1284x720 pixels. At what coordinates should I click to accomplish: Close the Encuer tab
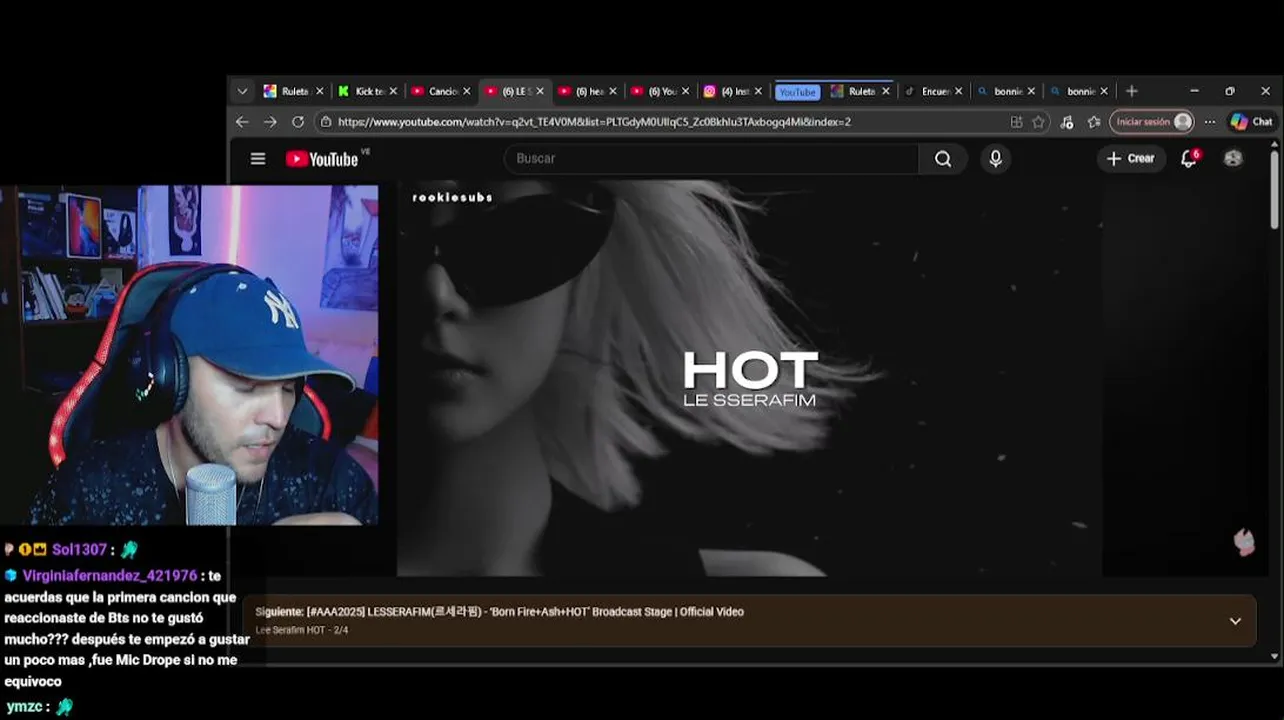coord(958,91)
